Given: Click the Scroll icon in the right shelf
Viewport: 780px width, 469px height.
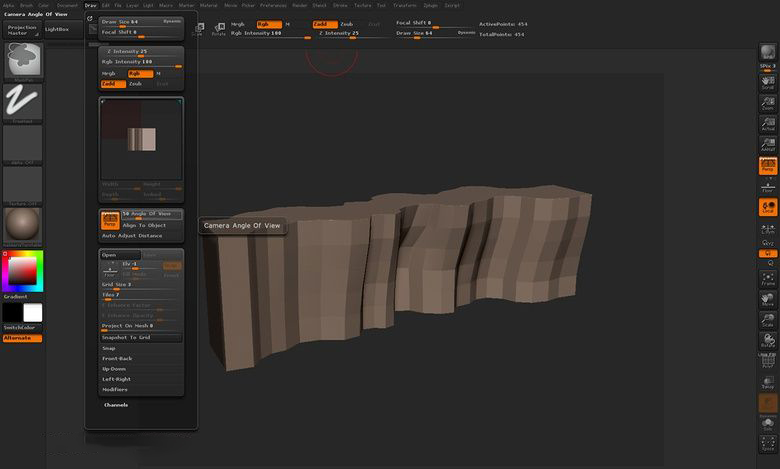Looking at the screenshot, I should 768,83.
